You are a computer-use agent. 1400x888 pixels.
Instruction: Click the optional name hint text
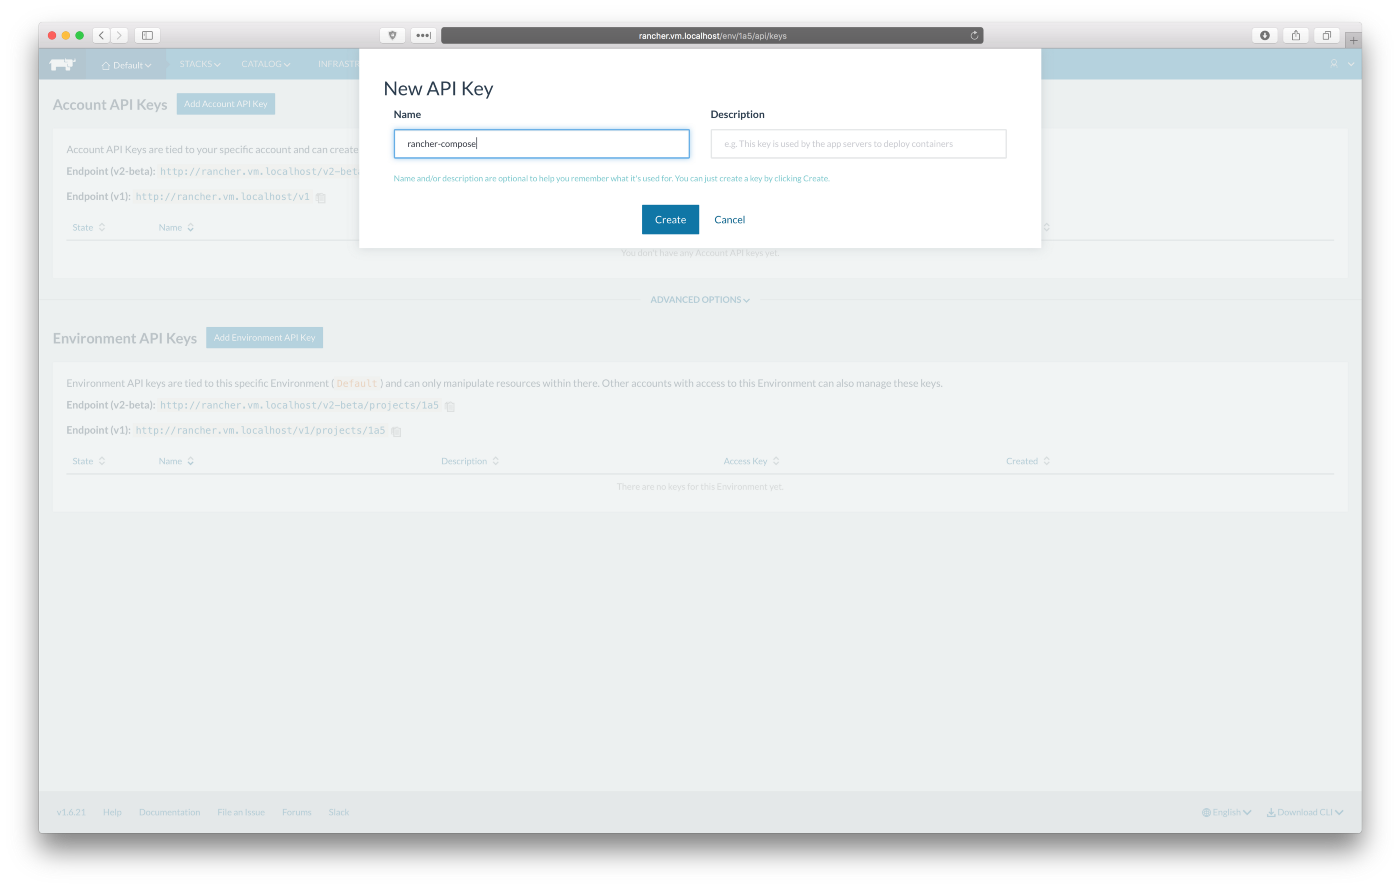tap(611, 179)
